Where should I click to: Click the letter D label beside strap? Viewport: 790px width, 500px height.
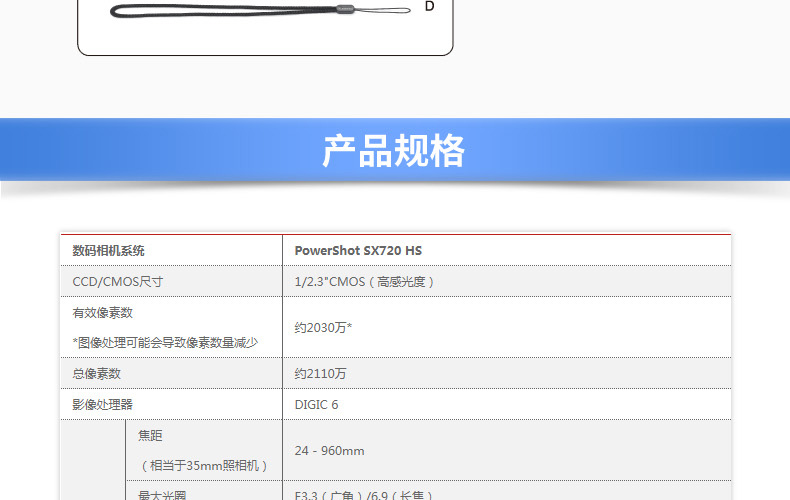pyautogui.click(x=429, y=6)
